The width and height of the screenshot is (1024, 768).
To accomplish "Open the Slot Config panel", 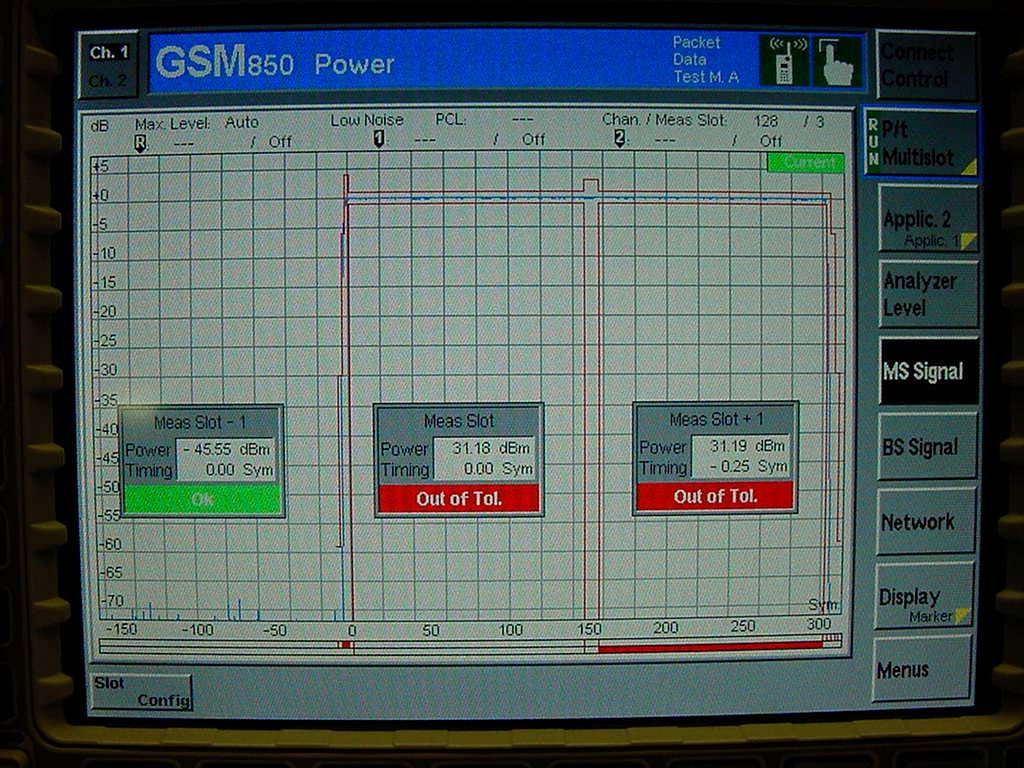I will (x=140, y=690).
